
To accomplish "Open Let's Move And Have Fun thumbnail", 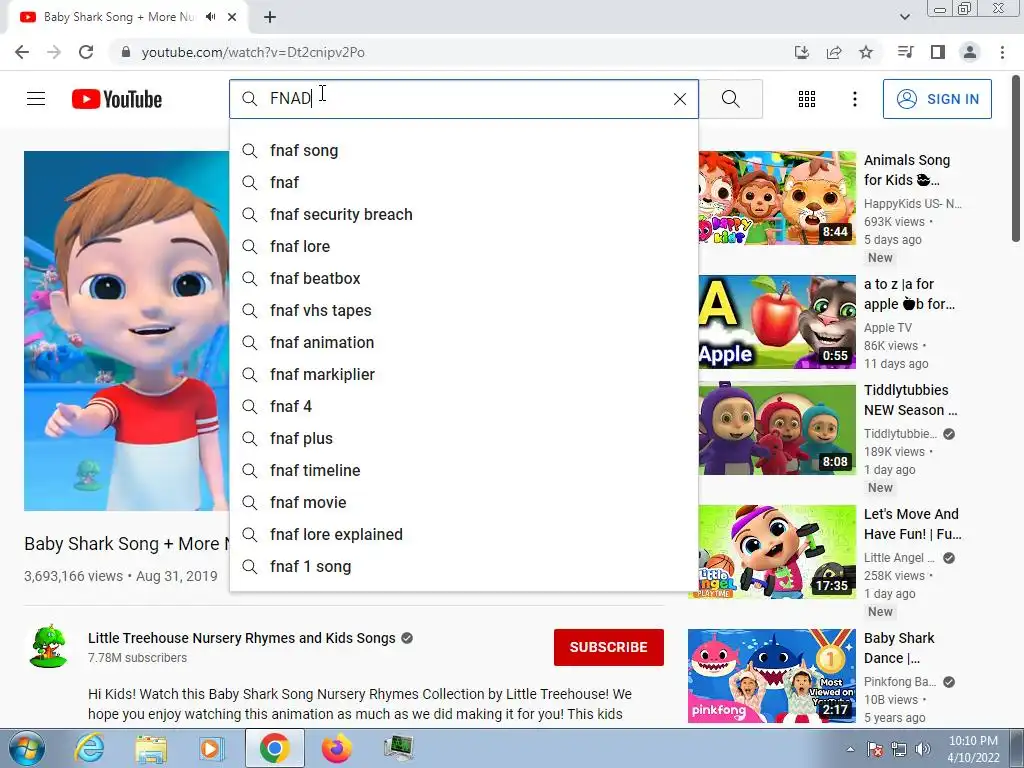I will 772,552.
